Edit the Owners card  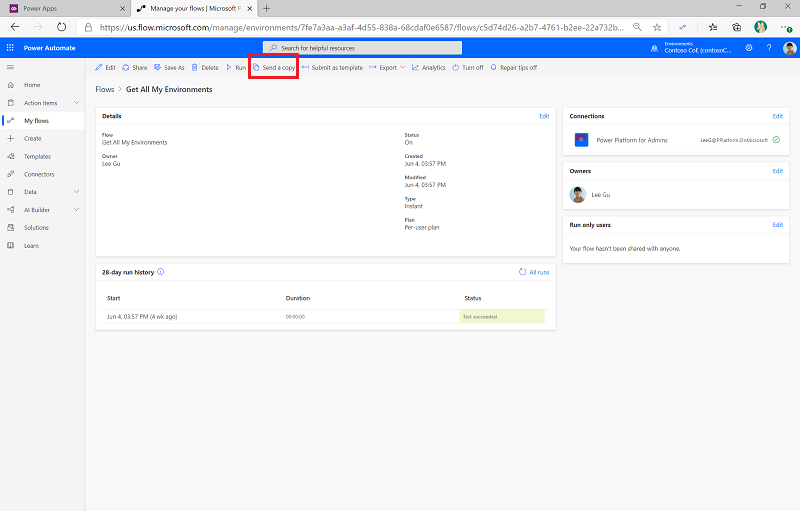point(777,171)
